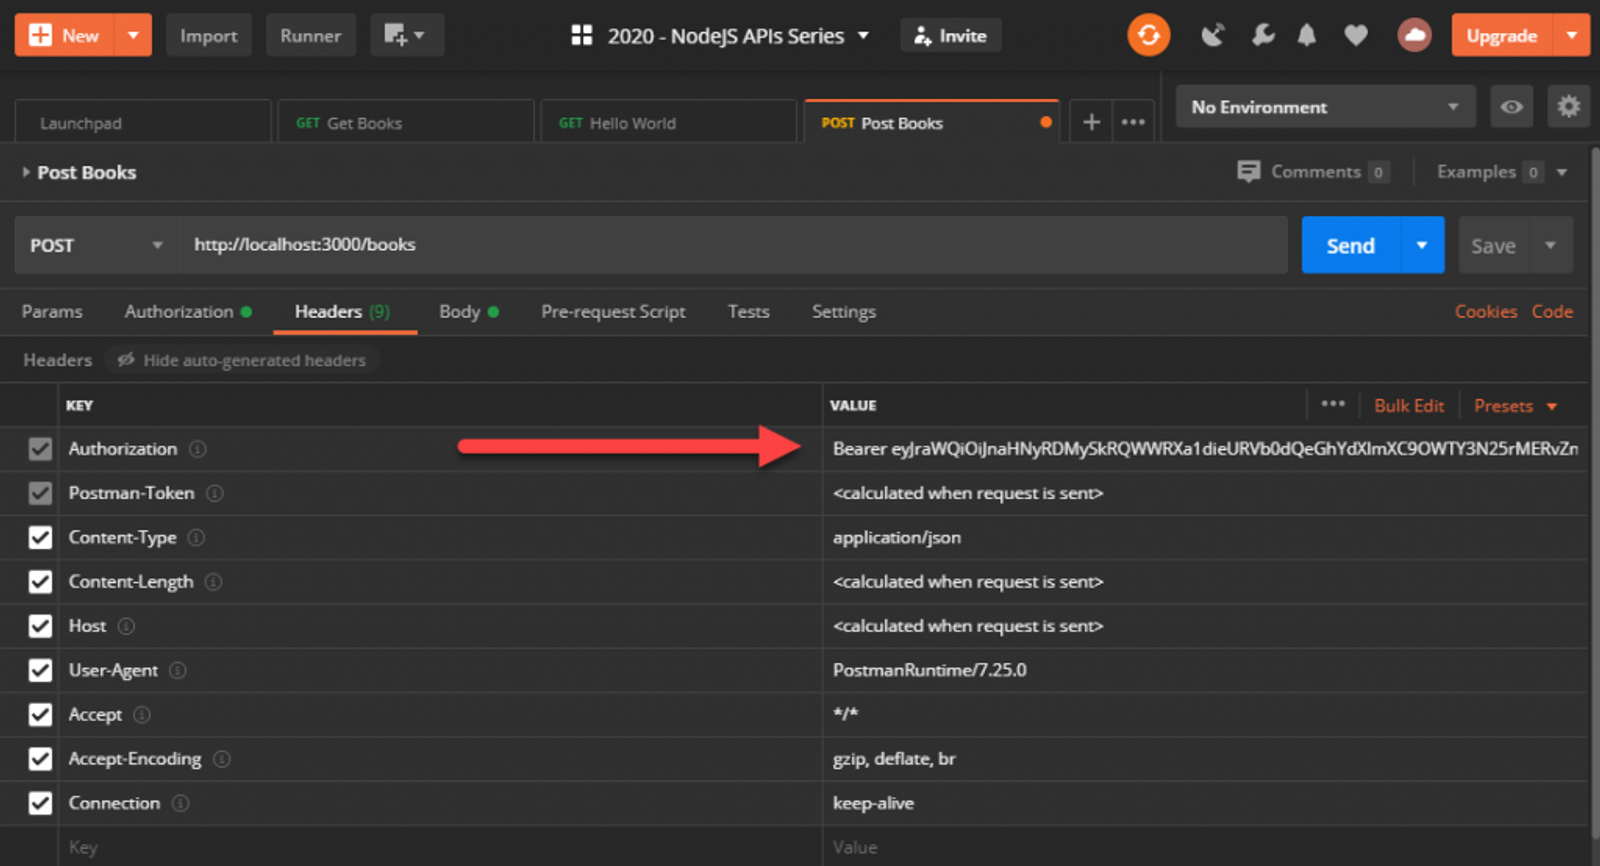Show info for User-Agent header
The height and width of the screenshot is (866, 1600).
[178, 670]
